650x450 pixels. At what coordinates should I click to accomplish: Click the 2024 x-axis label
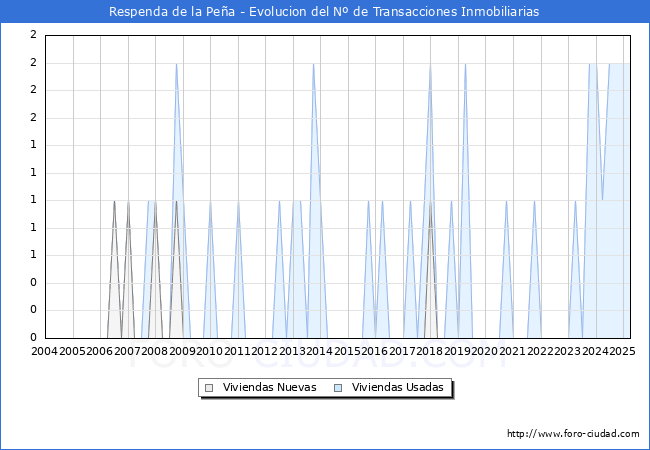pos(595,351)
